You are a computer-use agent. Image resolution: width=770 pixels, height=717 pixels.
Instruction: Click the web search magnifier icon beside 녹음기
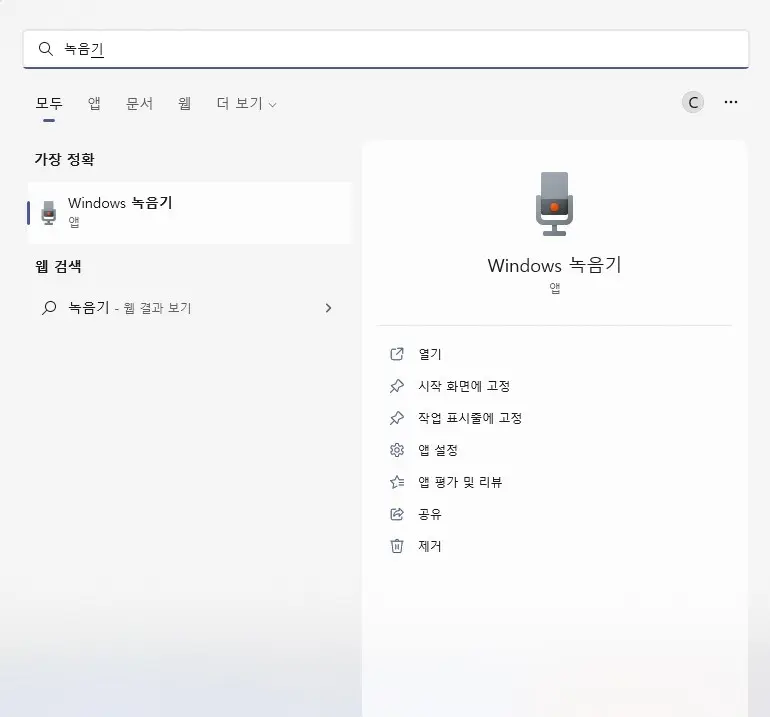click(x=49, y=308)
